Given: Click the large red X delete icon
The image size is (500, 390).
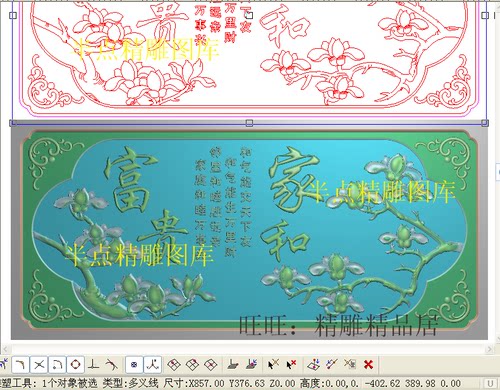Looking at the screenshot, I should [x=368, y=364].
